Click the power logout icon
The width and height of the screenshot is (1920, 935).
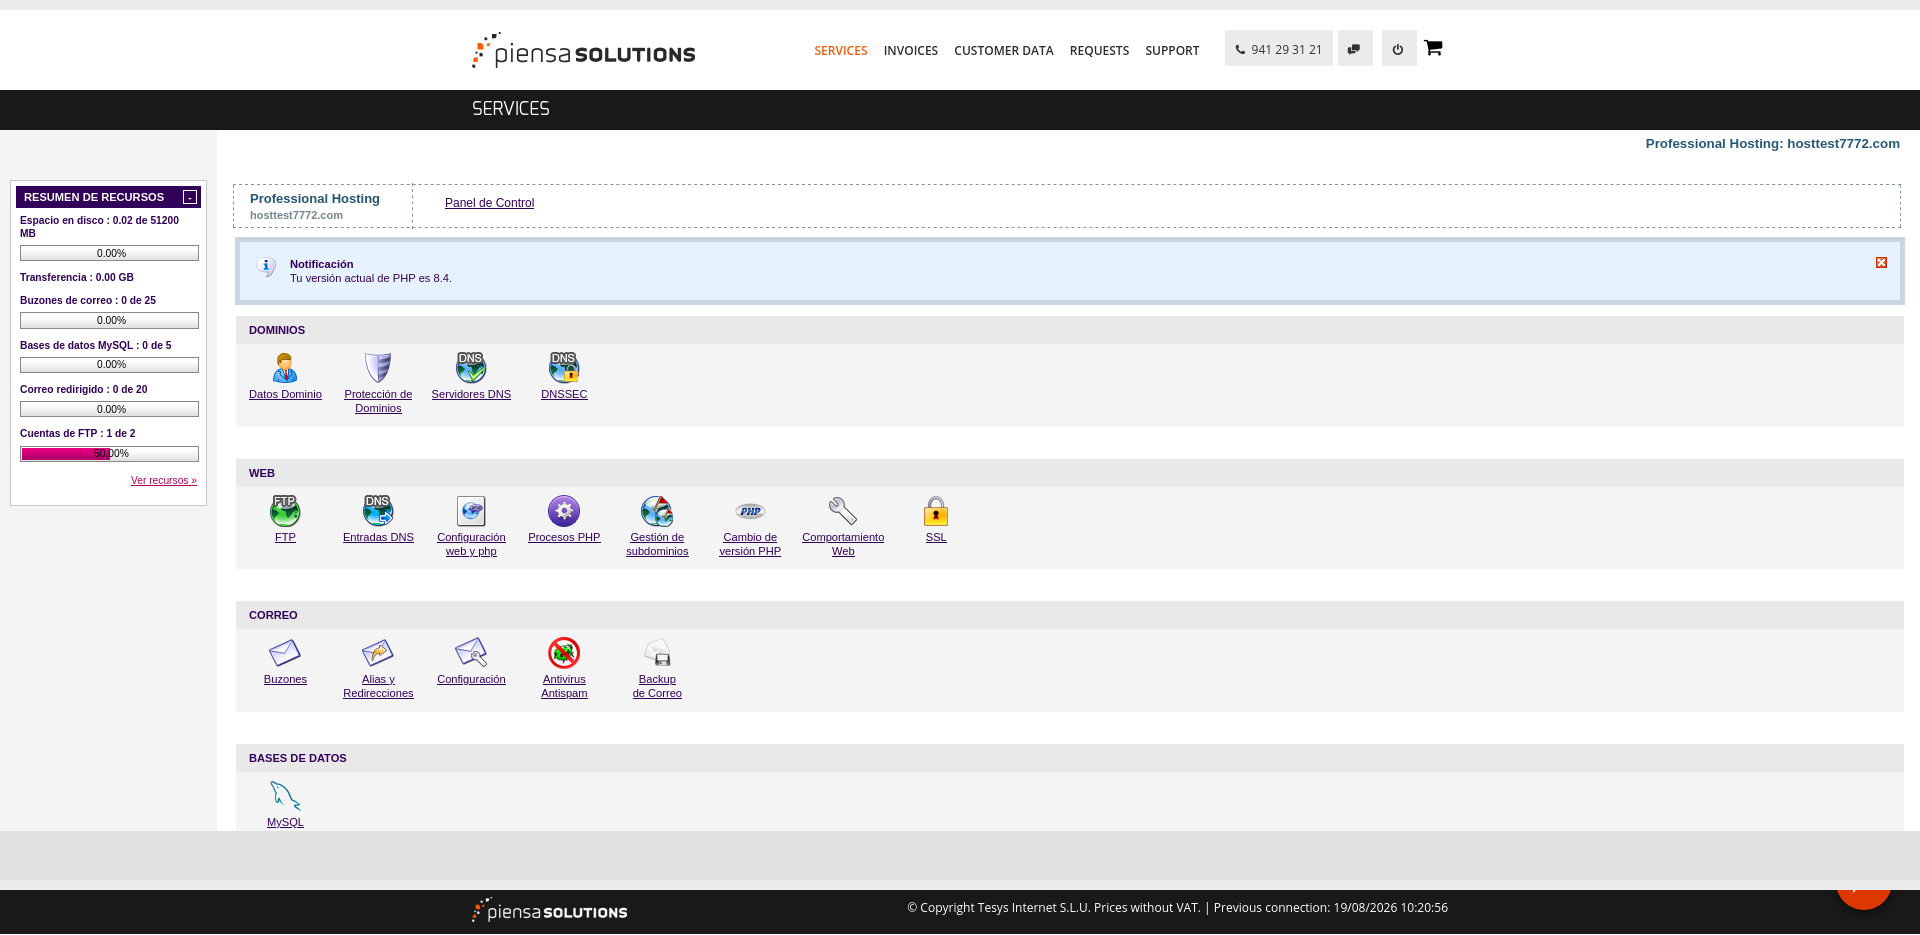(x=1398, y=48)
